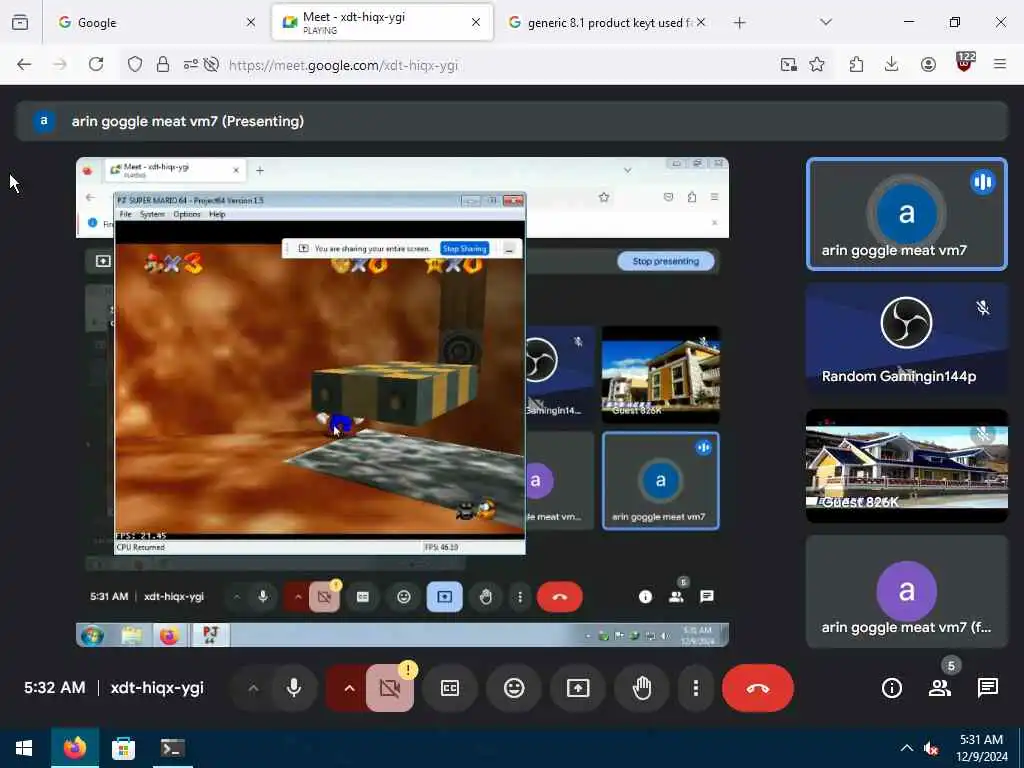1024x768 pixels.
Task: Open a new browser tab
Action: point(739,22)
